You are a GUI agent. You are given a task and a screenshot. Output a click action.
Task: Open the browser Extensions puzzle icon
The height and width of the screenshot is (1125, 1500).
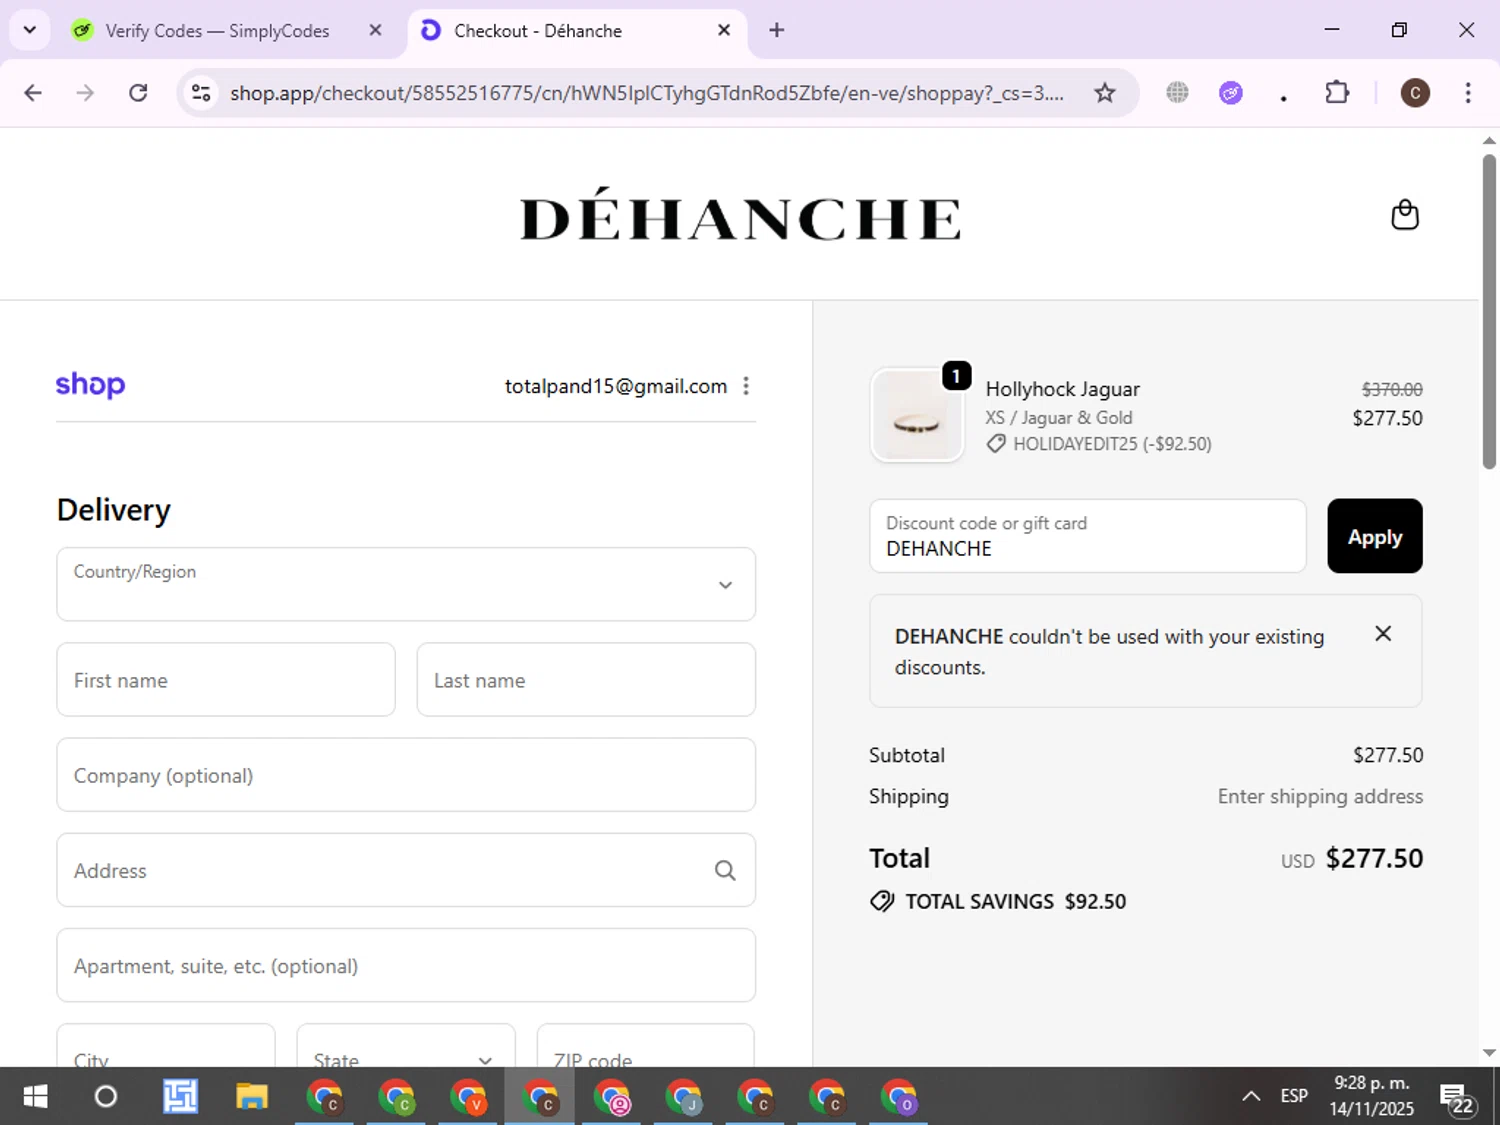point(1337,93)
